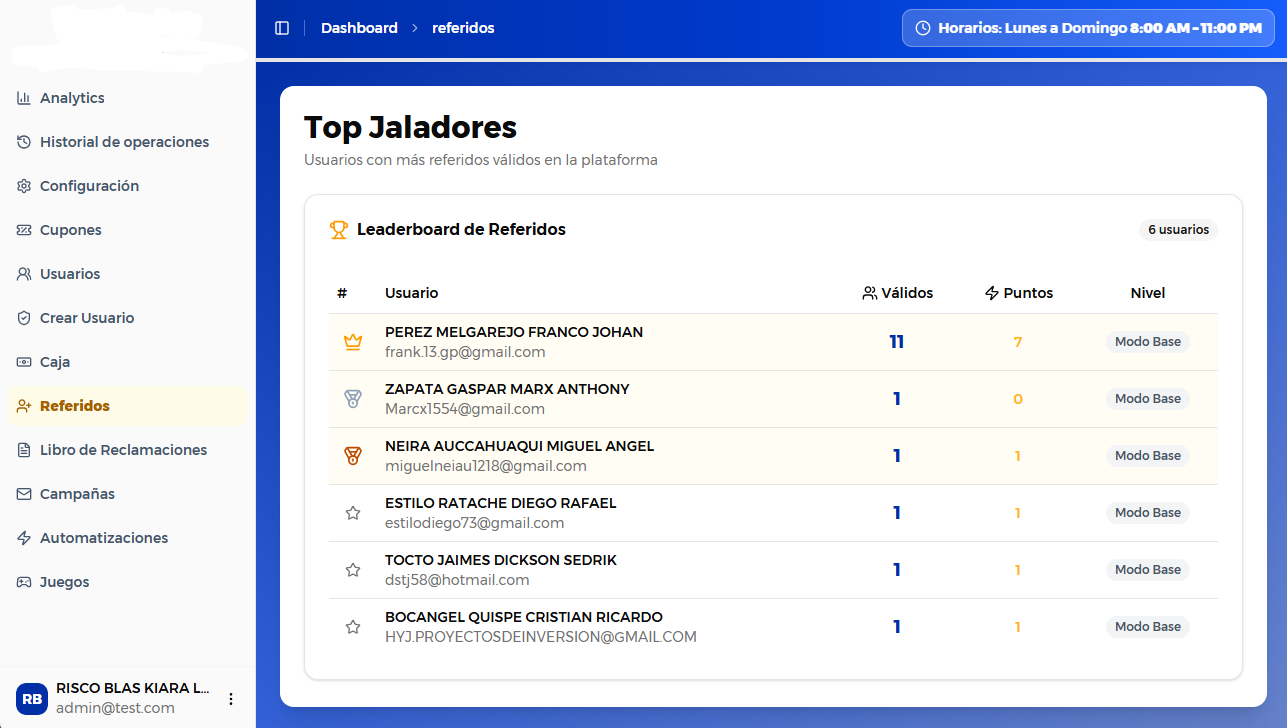The height and width of the screenshot is (728, 1287).
Task: Click the Válidos column header
Action: (x=898, y=293)
